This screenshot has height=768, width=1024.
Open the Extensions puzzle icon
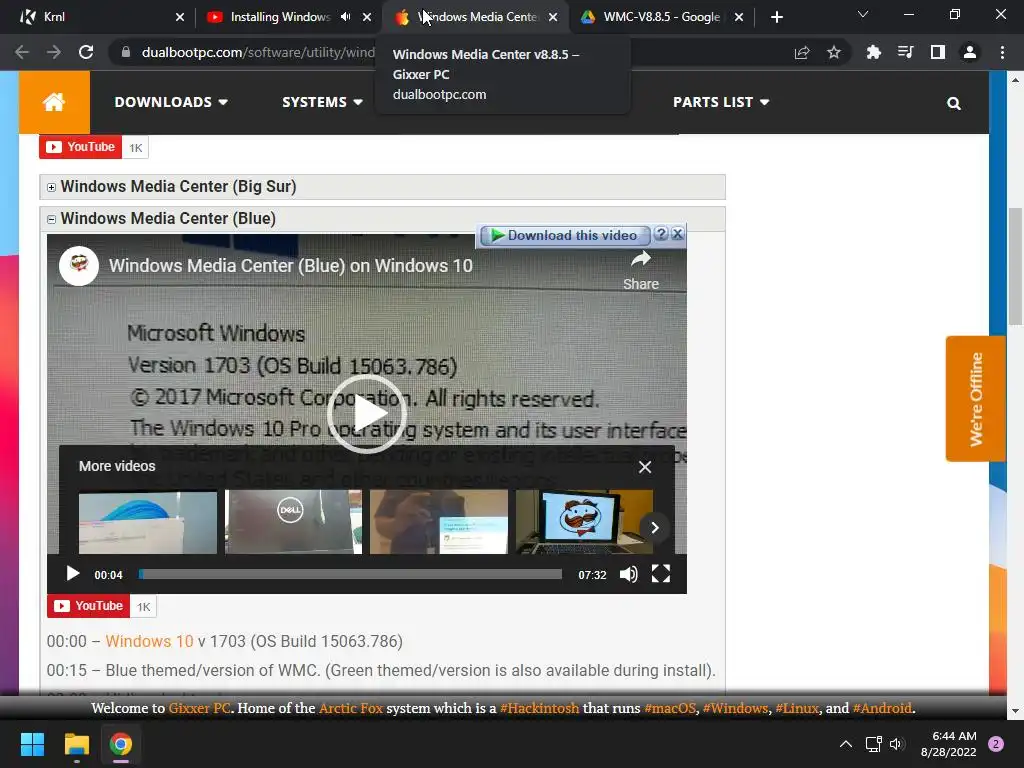[873, 52]
